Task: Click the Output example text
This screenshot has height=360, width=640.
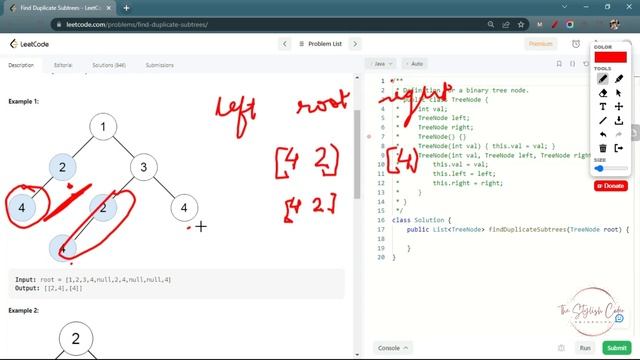Action: point(49,288)
